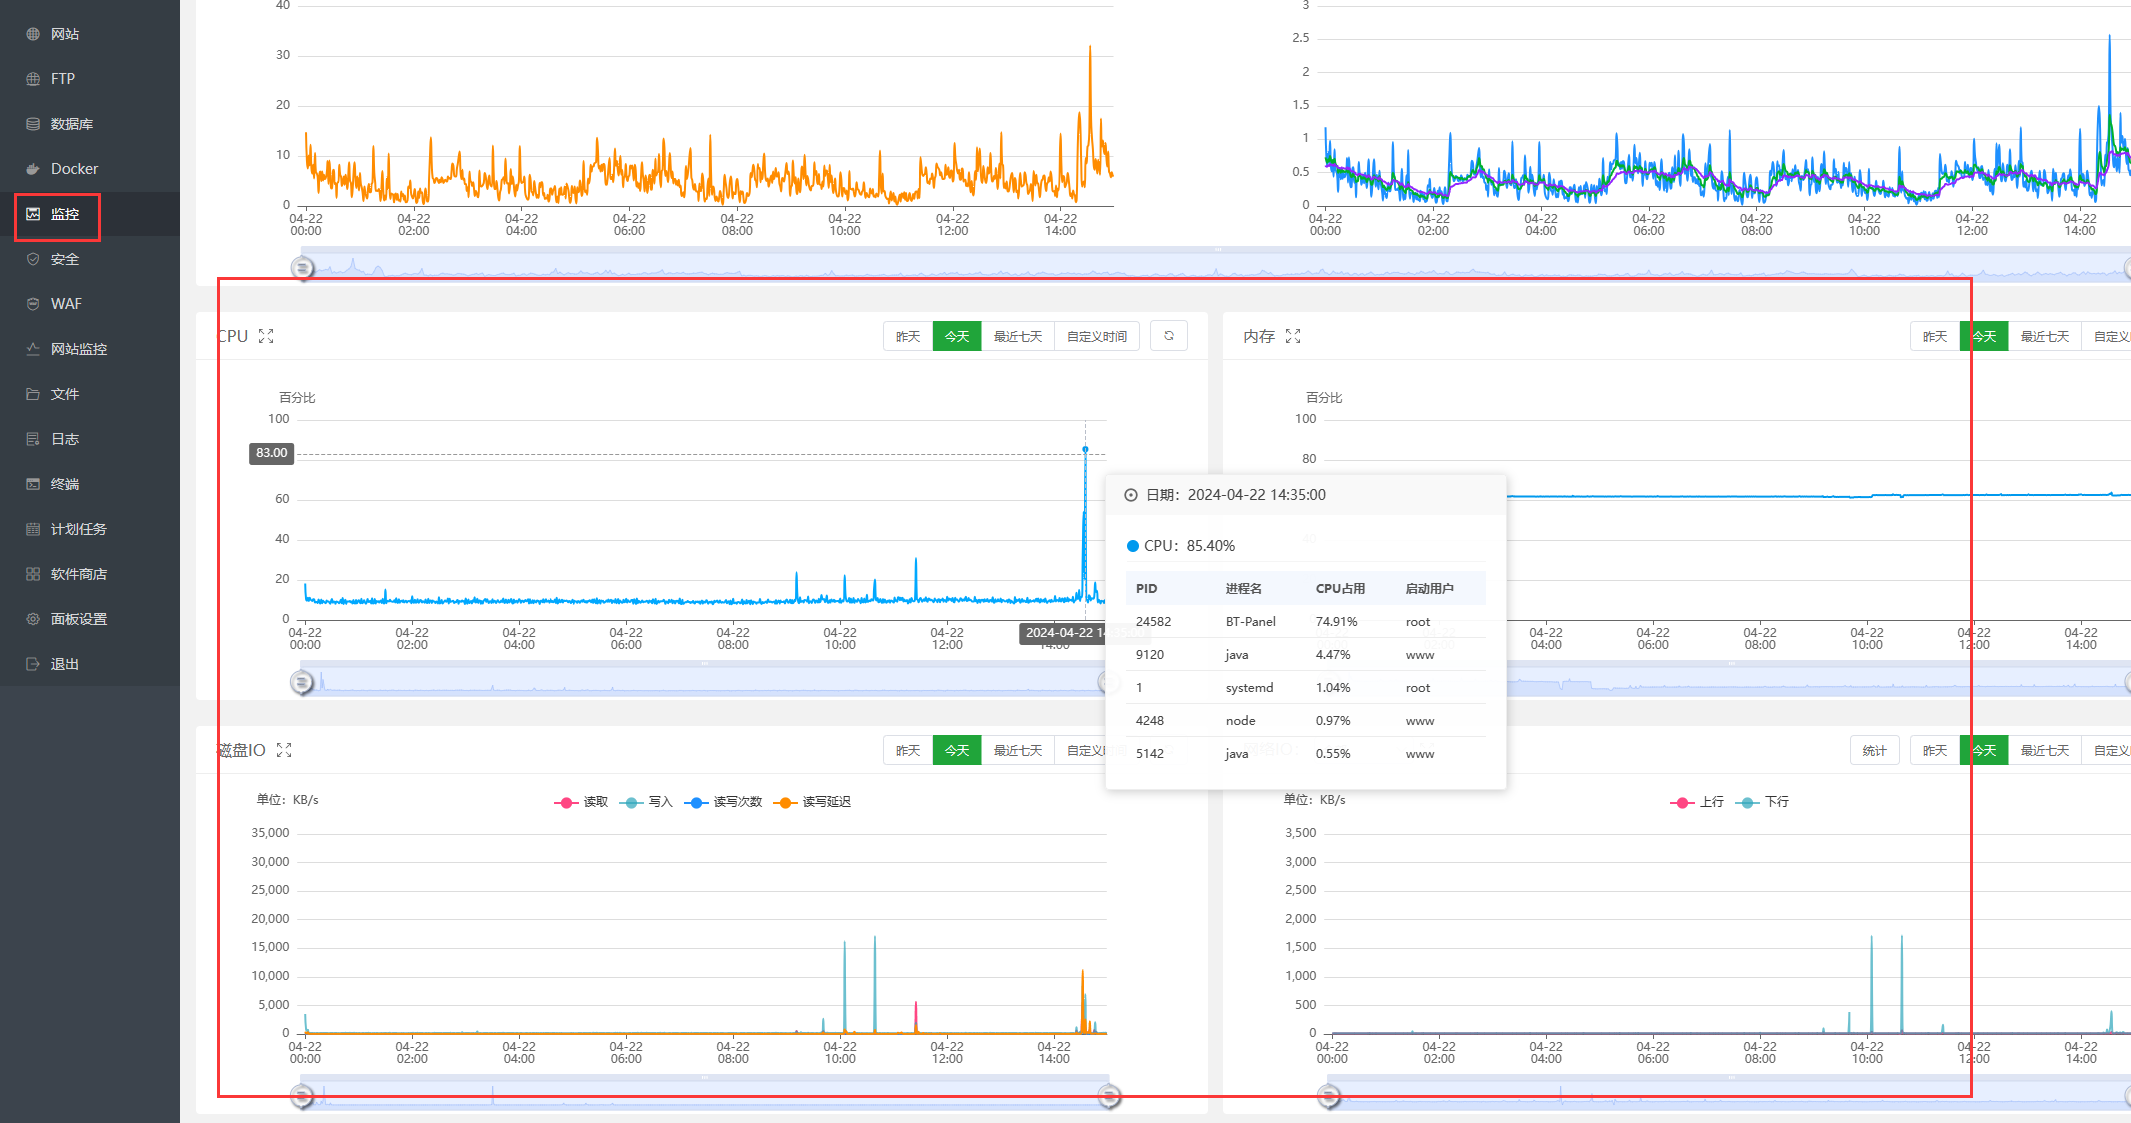Screen dimensions: 2131x1123
Task: Open the 安全 shield icon
Action: click(33, 259)
